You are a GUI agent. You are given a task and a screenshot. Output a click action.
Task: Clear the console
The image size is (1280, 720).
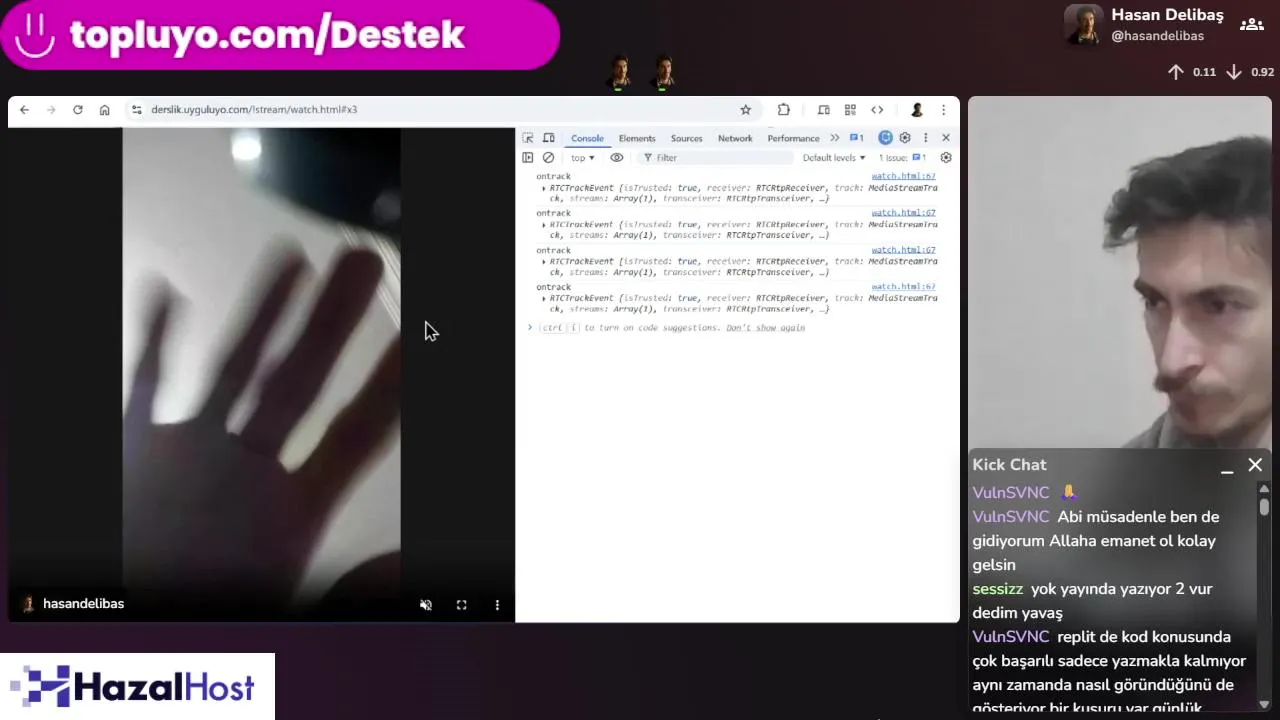tap(548, 158)
